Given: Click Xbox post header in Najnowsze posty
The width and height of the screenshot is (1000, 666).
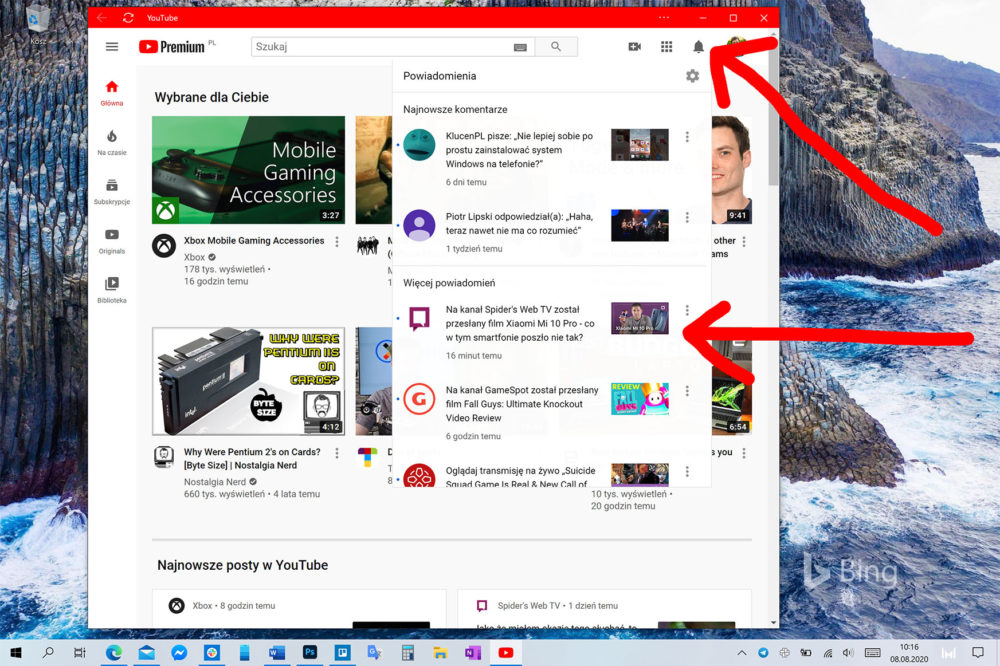Looking at the screenshot, I should click(222, 605).
